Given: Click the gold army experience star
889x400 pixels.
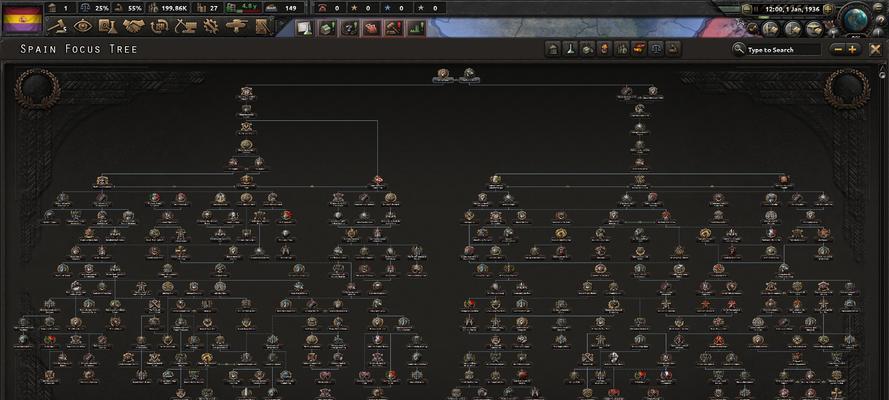Looking at the screenshot, I should click(353, 8).
